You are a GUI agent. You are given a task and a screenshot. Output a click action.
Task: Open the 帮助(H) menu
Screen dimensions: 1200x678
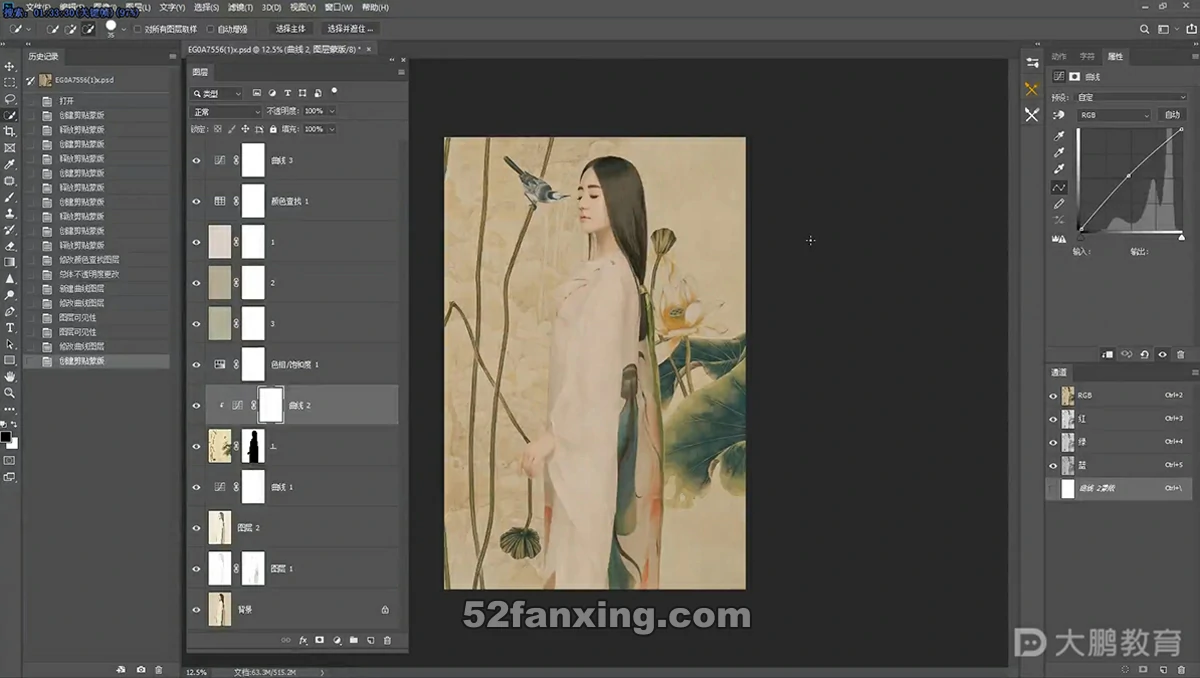point(375,7)
